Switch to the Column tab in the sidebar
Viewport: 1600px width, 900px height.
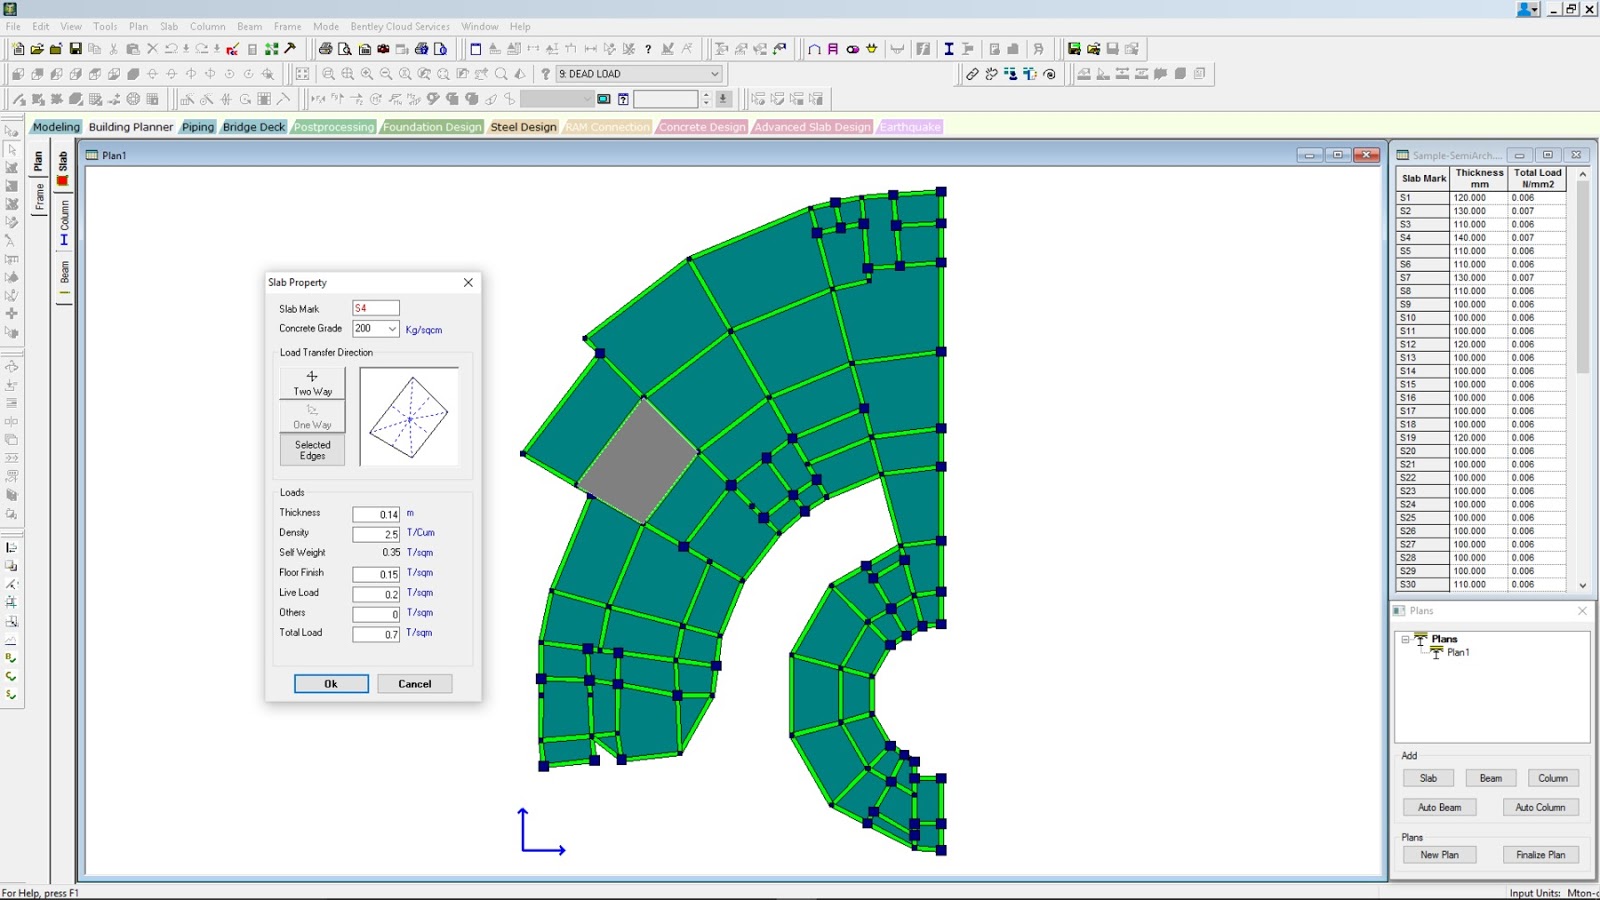(x=63, y=213)
